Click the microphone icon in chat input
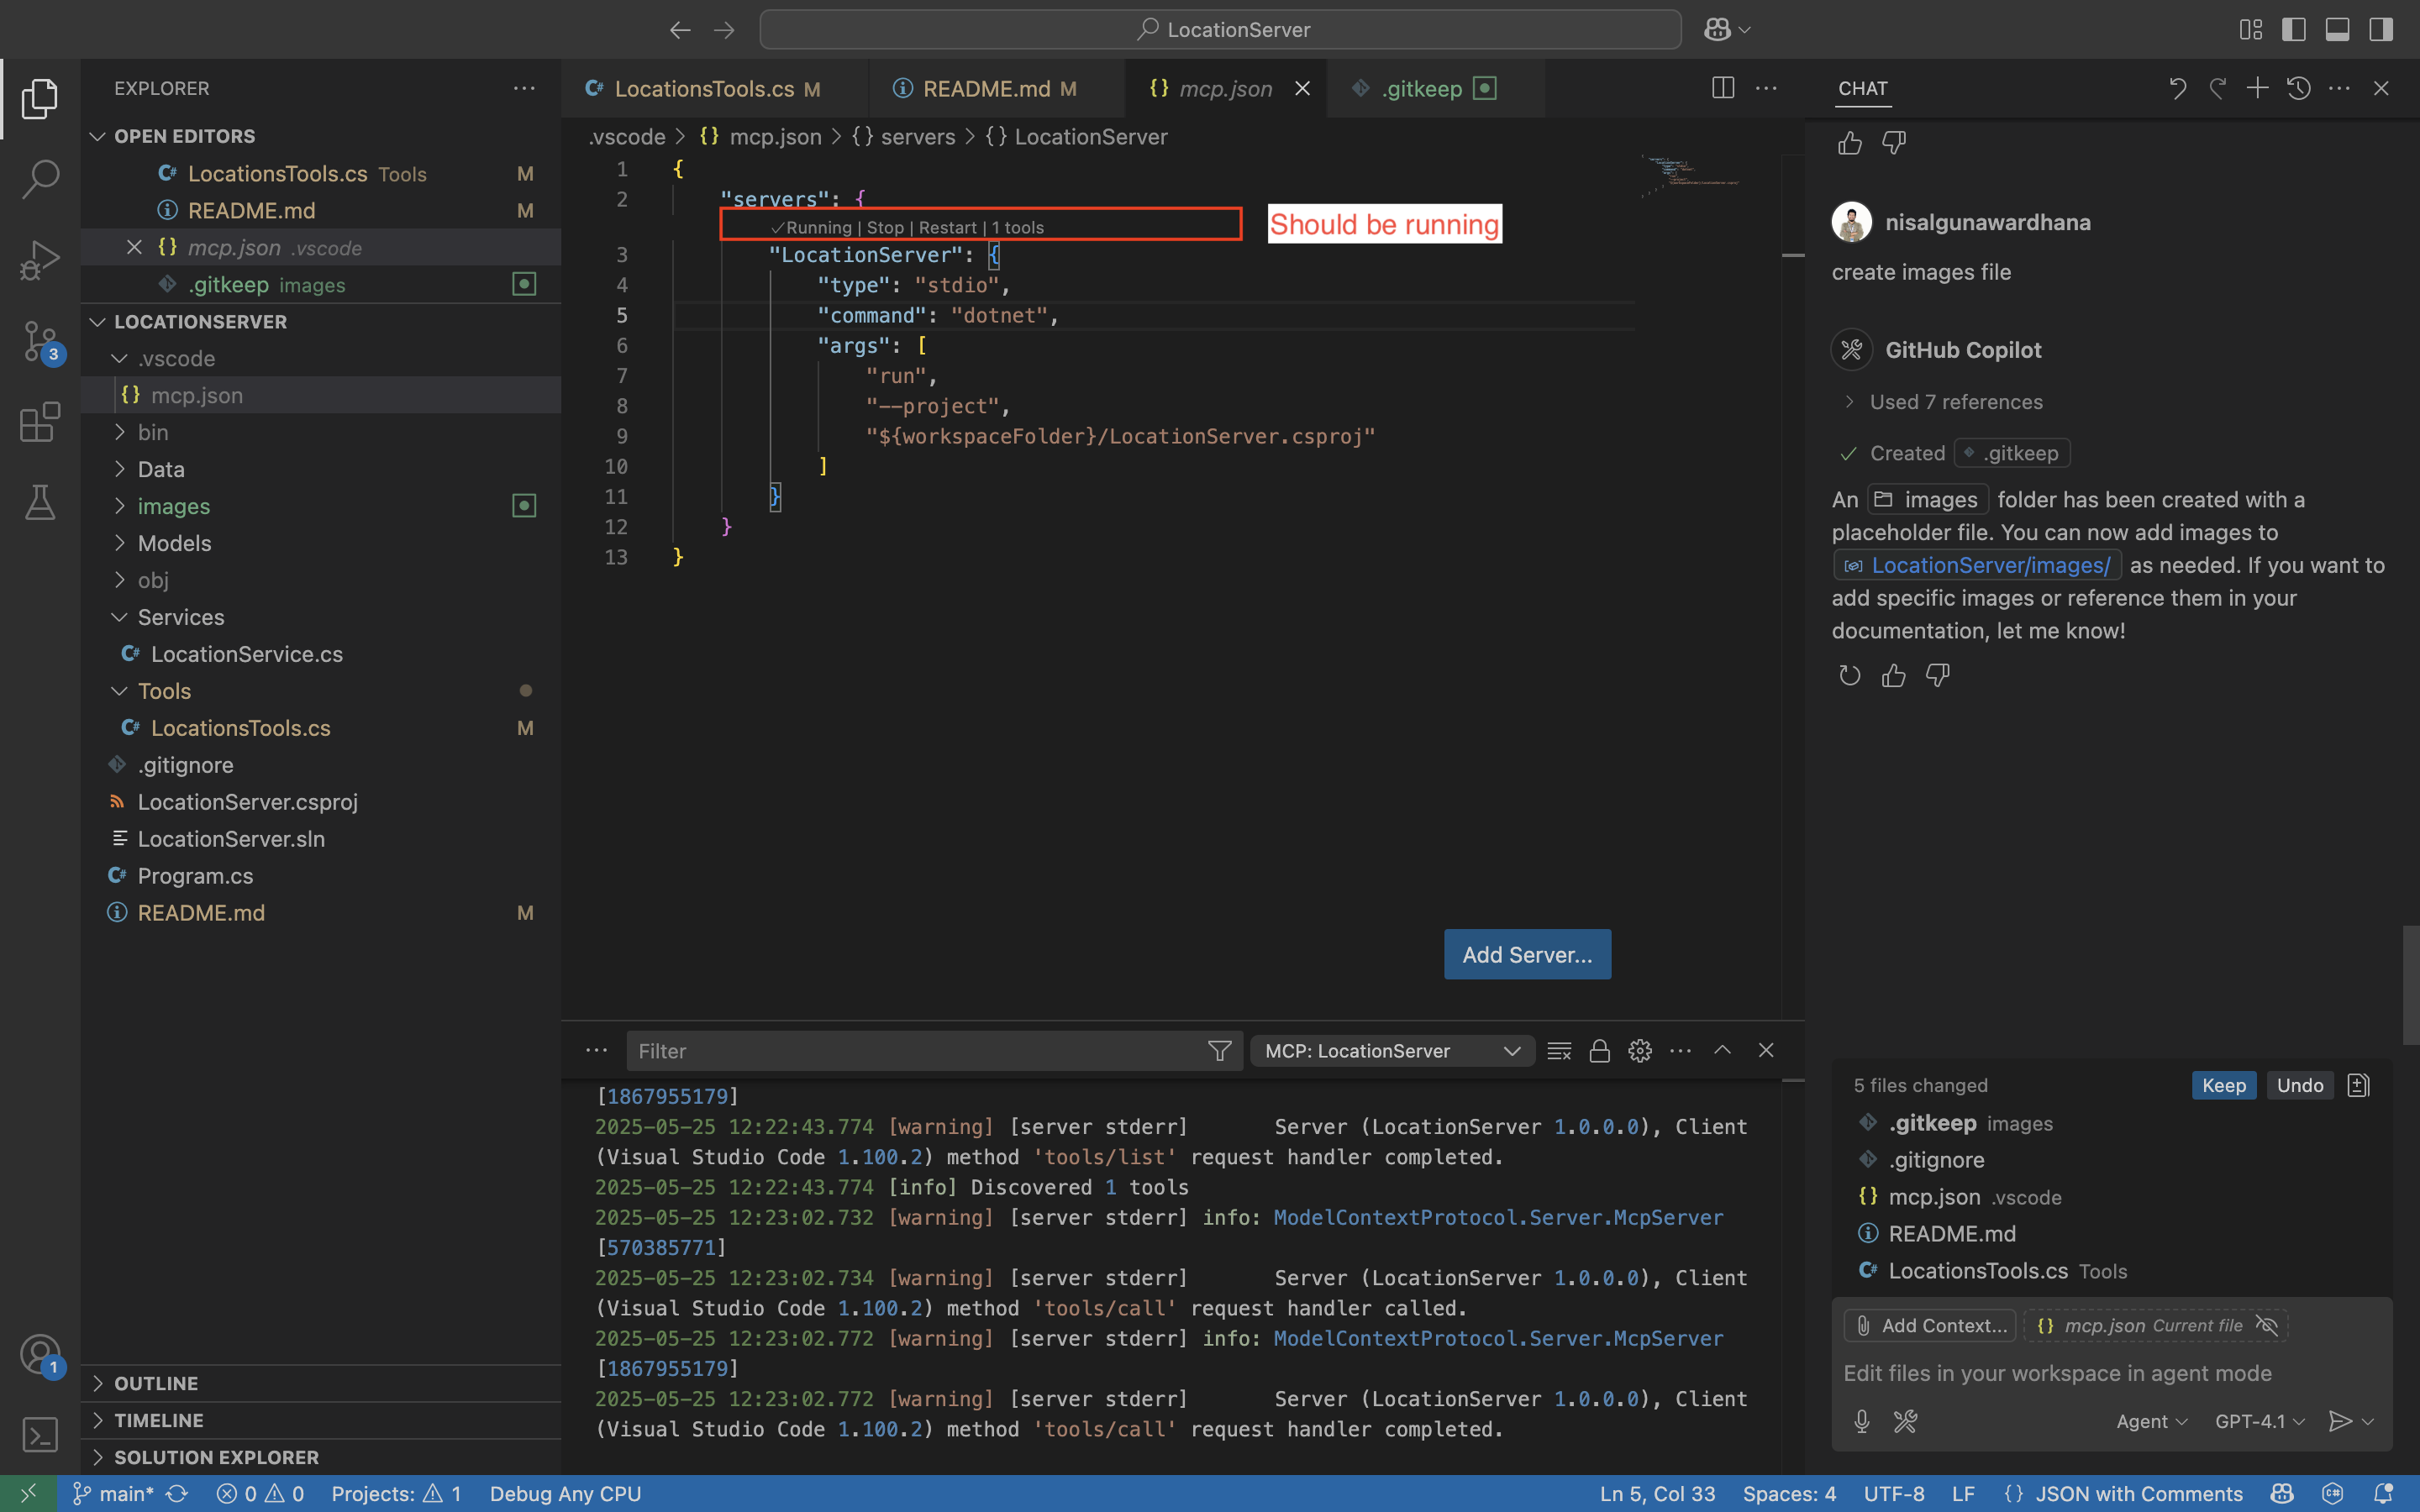The image size is (2420, 1512). (x=1860, y=1420)
